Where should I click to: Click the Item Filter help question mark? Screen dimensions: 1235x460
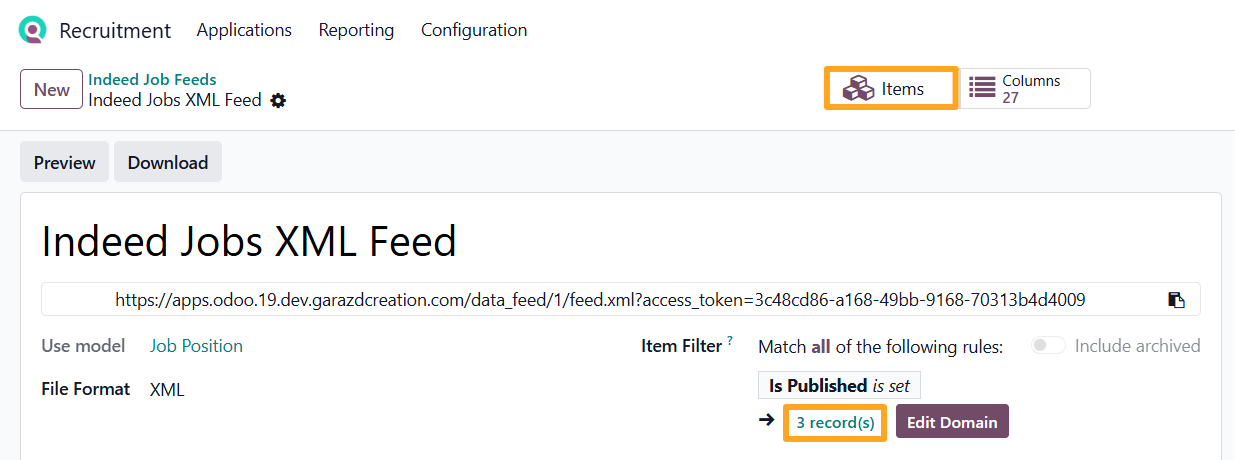(x=730, y=341)
